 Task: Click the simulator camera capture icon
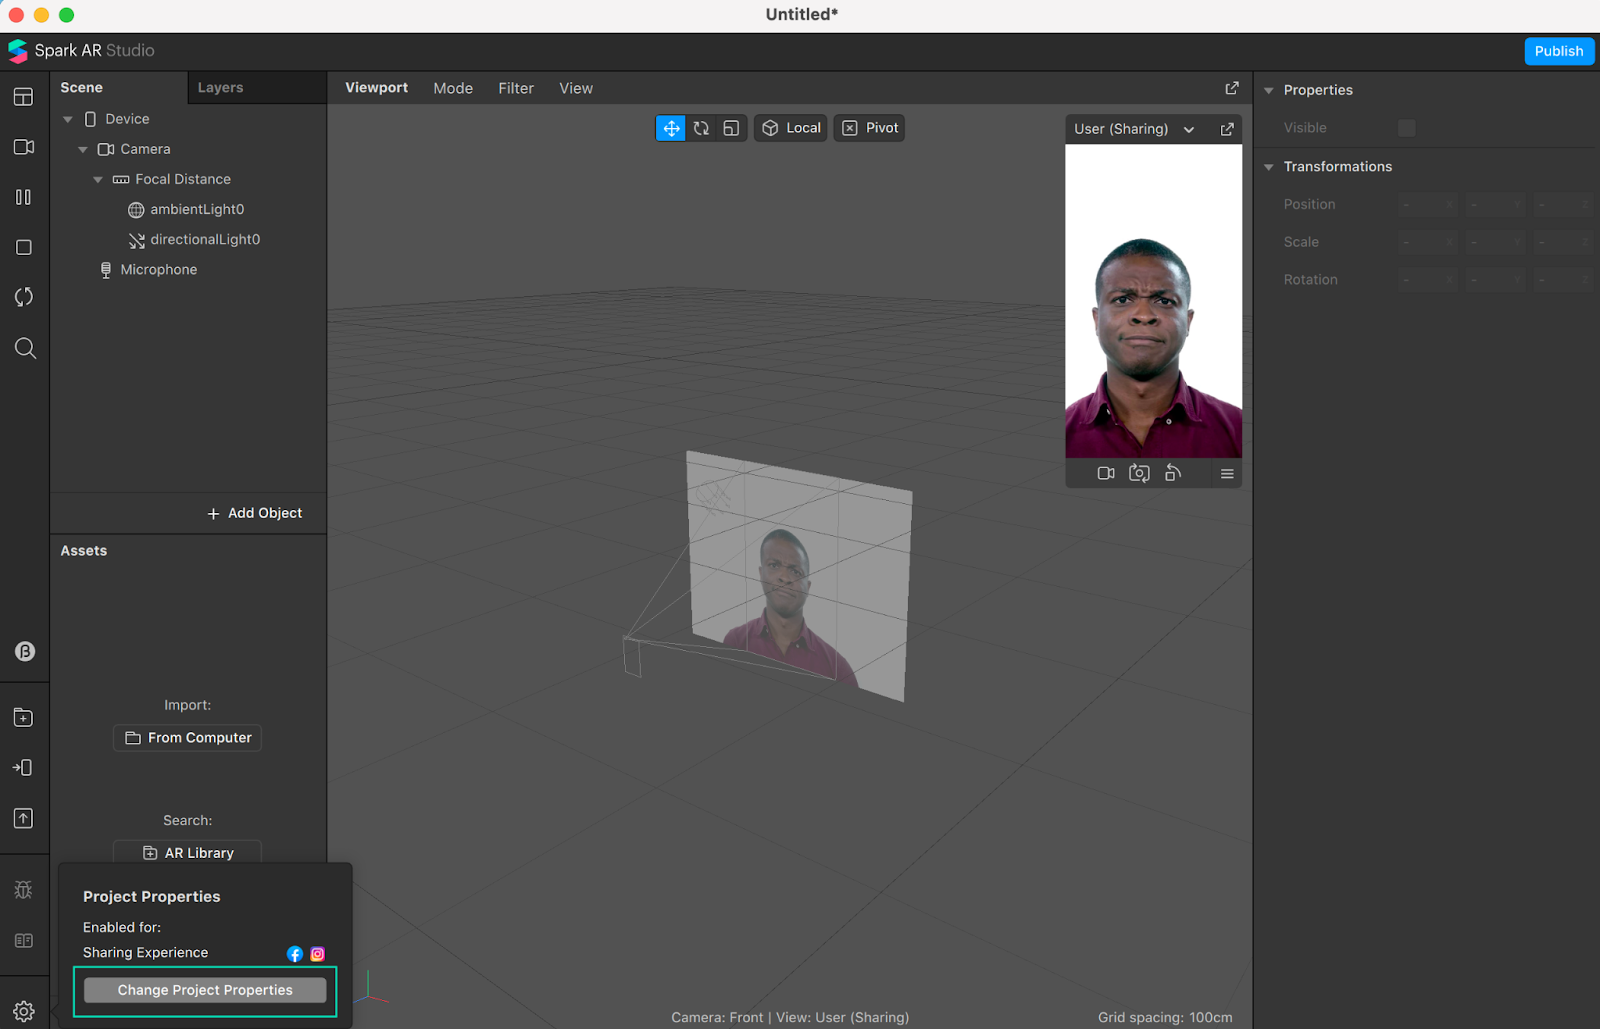pyautogui.click(x=1139, y=473)
